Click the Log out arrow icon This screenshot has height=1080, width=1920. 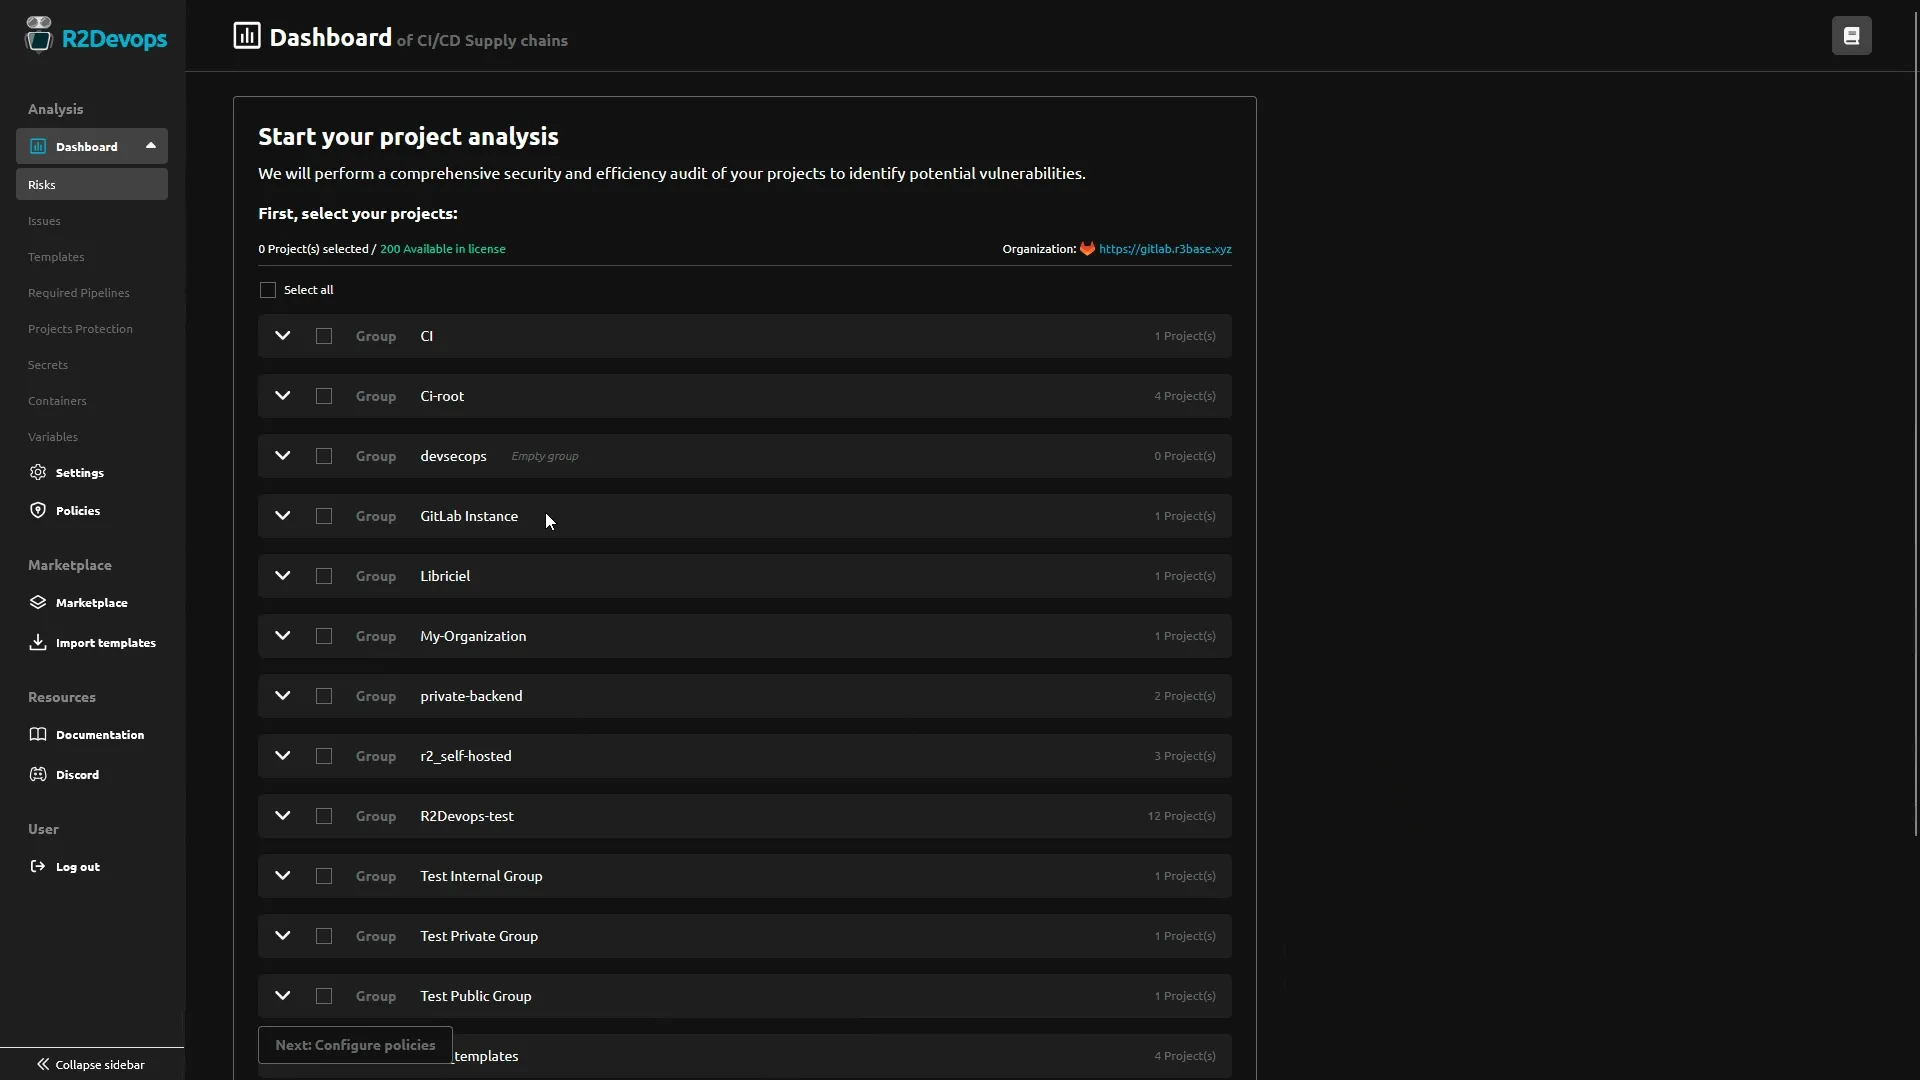pyautogui.click(x=38, y=866)
